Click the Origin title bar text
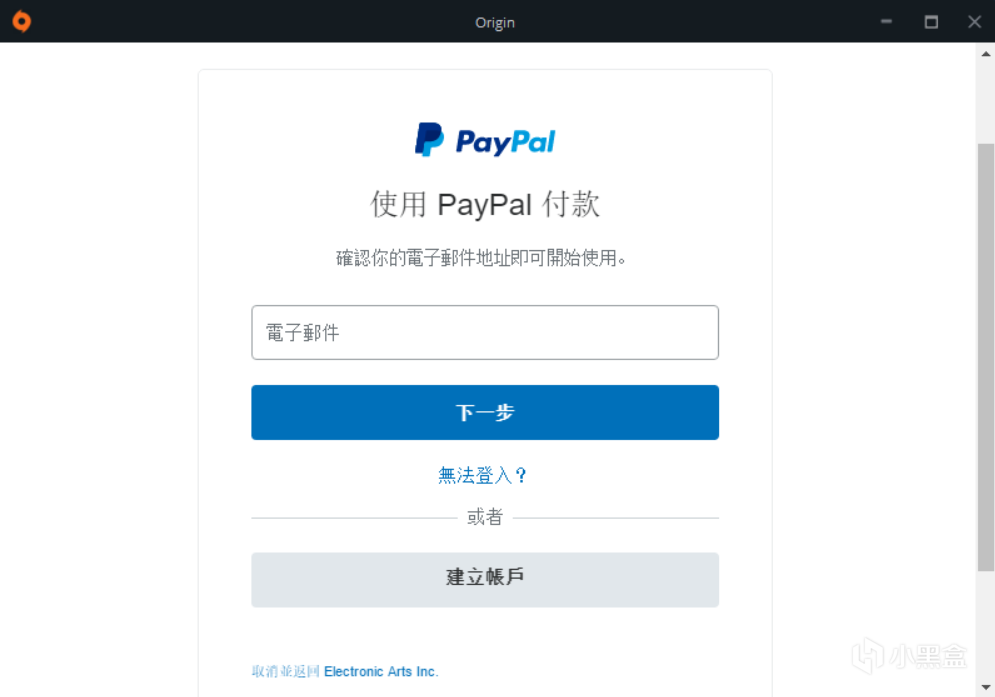 pyautogui.click(x=495, y=22)
